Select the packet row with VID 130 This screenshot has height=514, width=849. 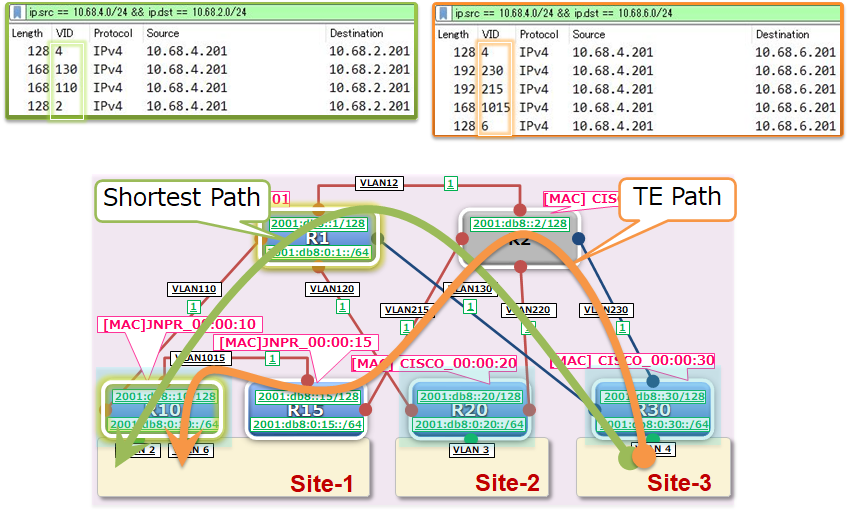[212, 69]
